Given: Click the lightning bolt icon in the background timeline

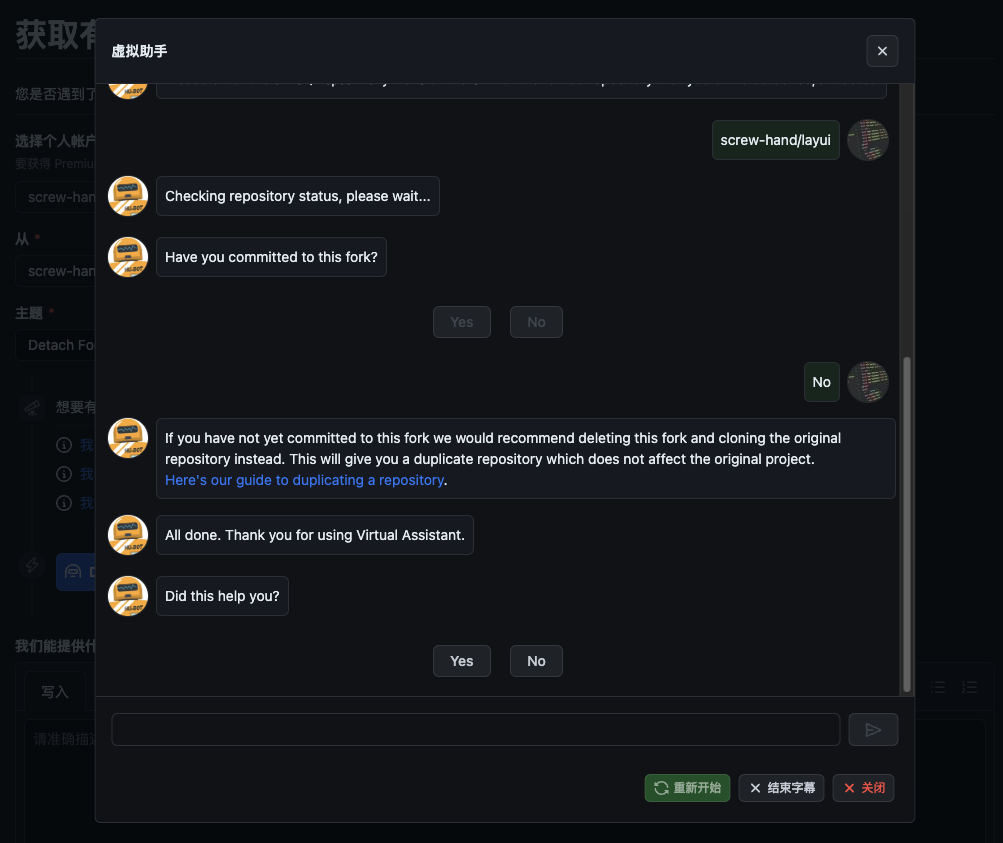Looking at the screenshot, I should click(33, 565).
